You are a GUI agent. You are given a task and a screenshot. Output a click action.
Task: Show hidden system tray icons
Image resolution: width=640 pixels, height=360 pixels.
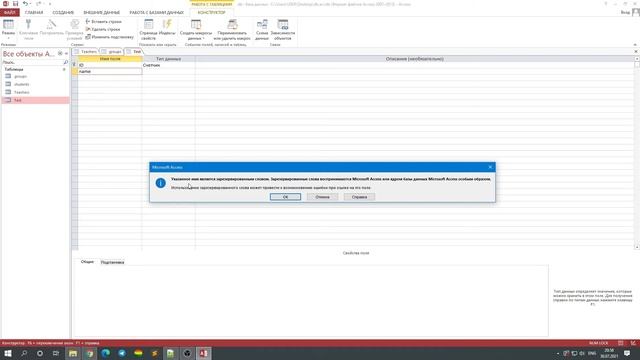tap(558, 353)
